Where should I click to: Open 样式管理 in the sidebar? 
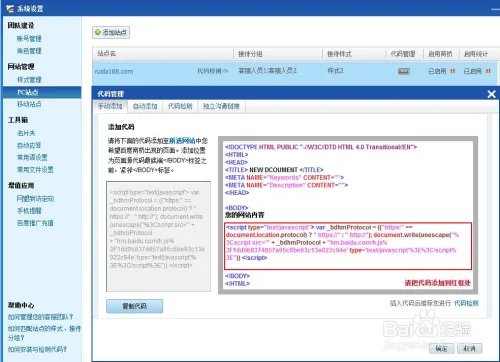point(29,80)
